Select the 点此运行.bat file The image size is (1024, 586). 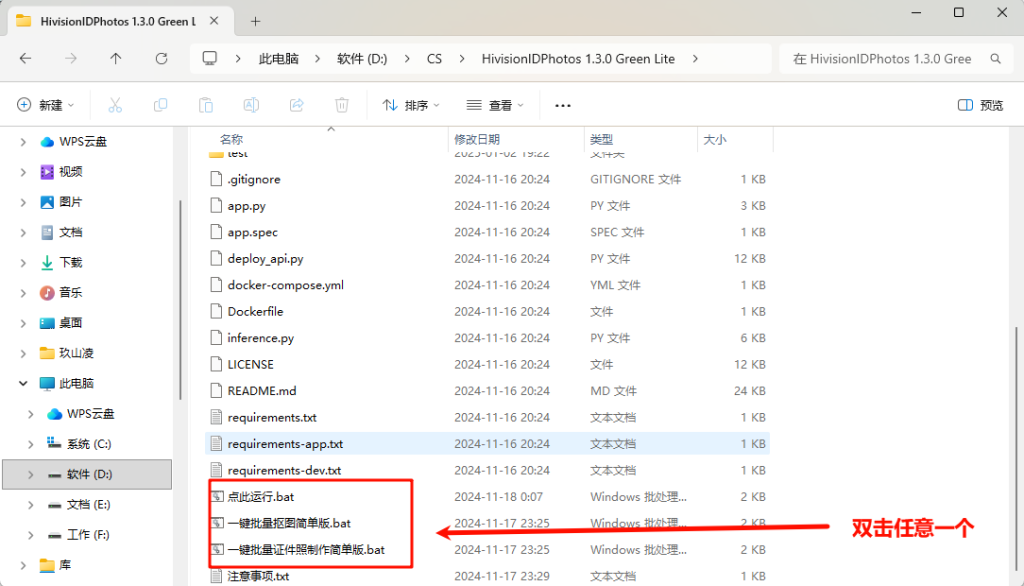point(260,496)
